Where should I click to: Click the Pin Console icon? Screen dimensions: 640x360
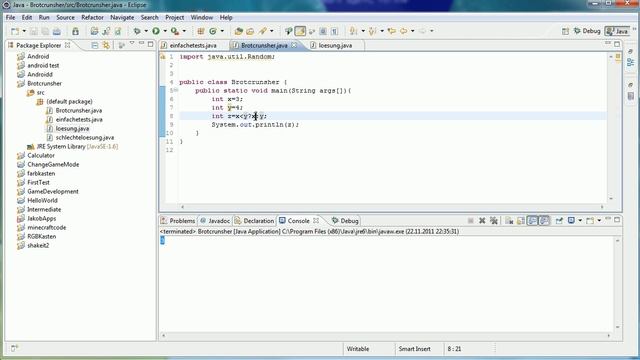[x=560, y=220]
